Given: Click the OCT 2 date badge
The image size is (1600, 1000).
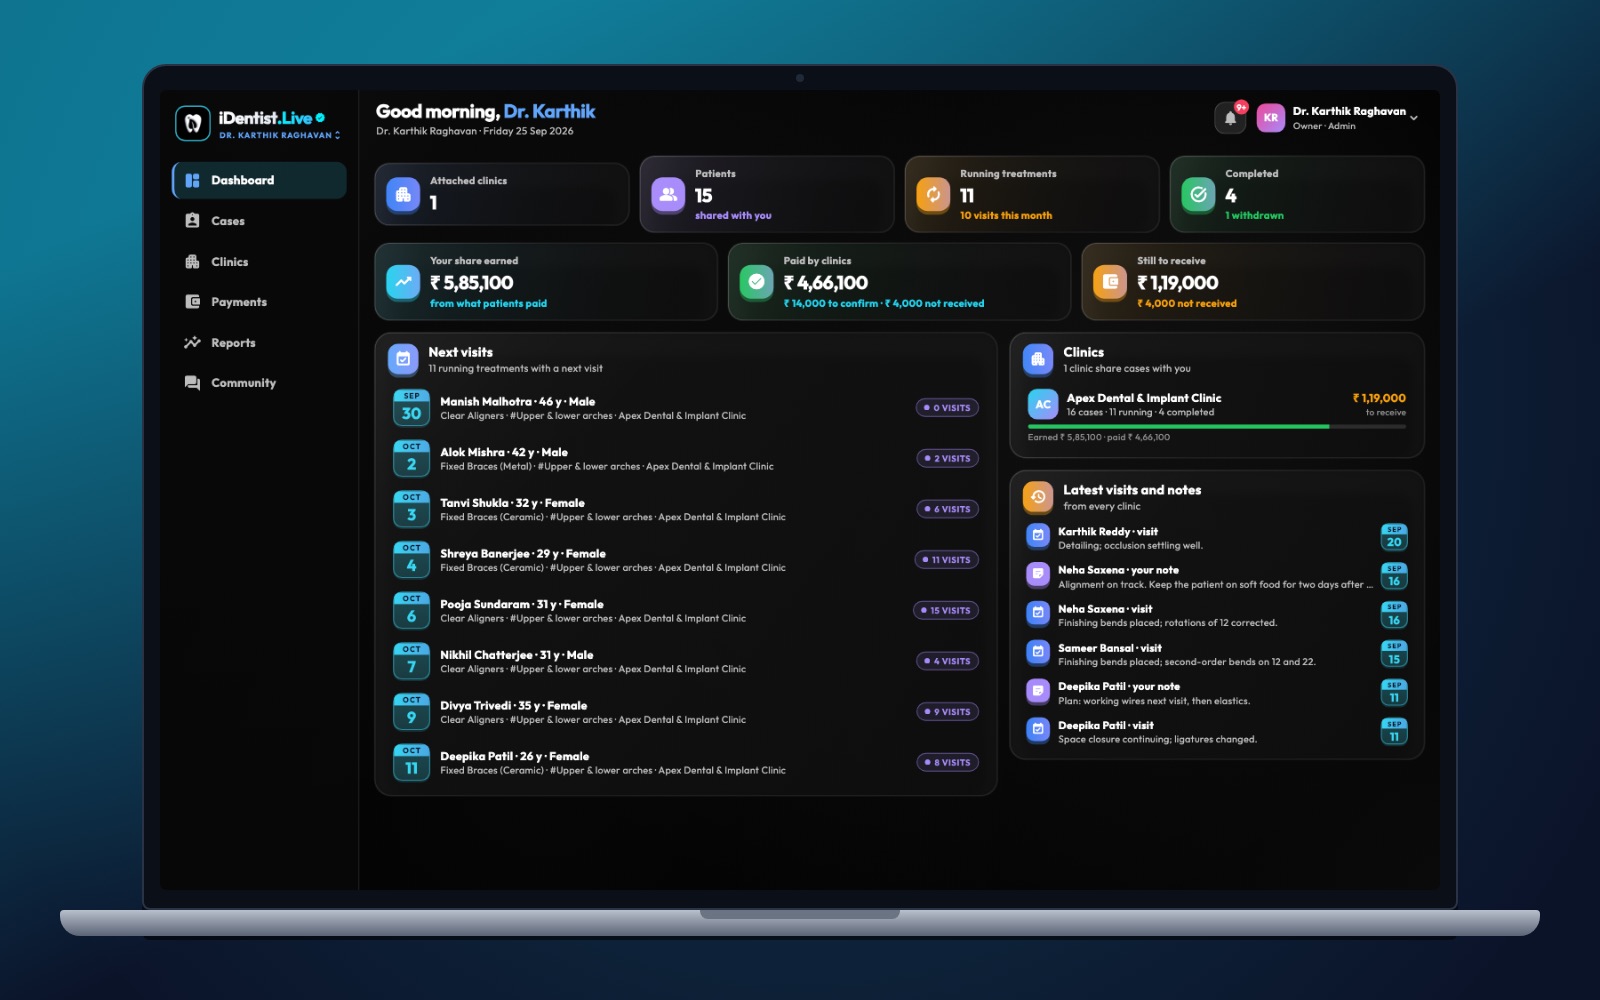Looking at the screenshot, I should [411, 459].
